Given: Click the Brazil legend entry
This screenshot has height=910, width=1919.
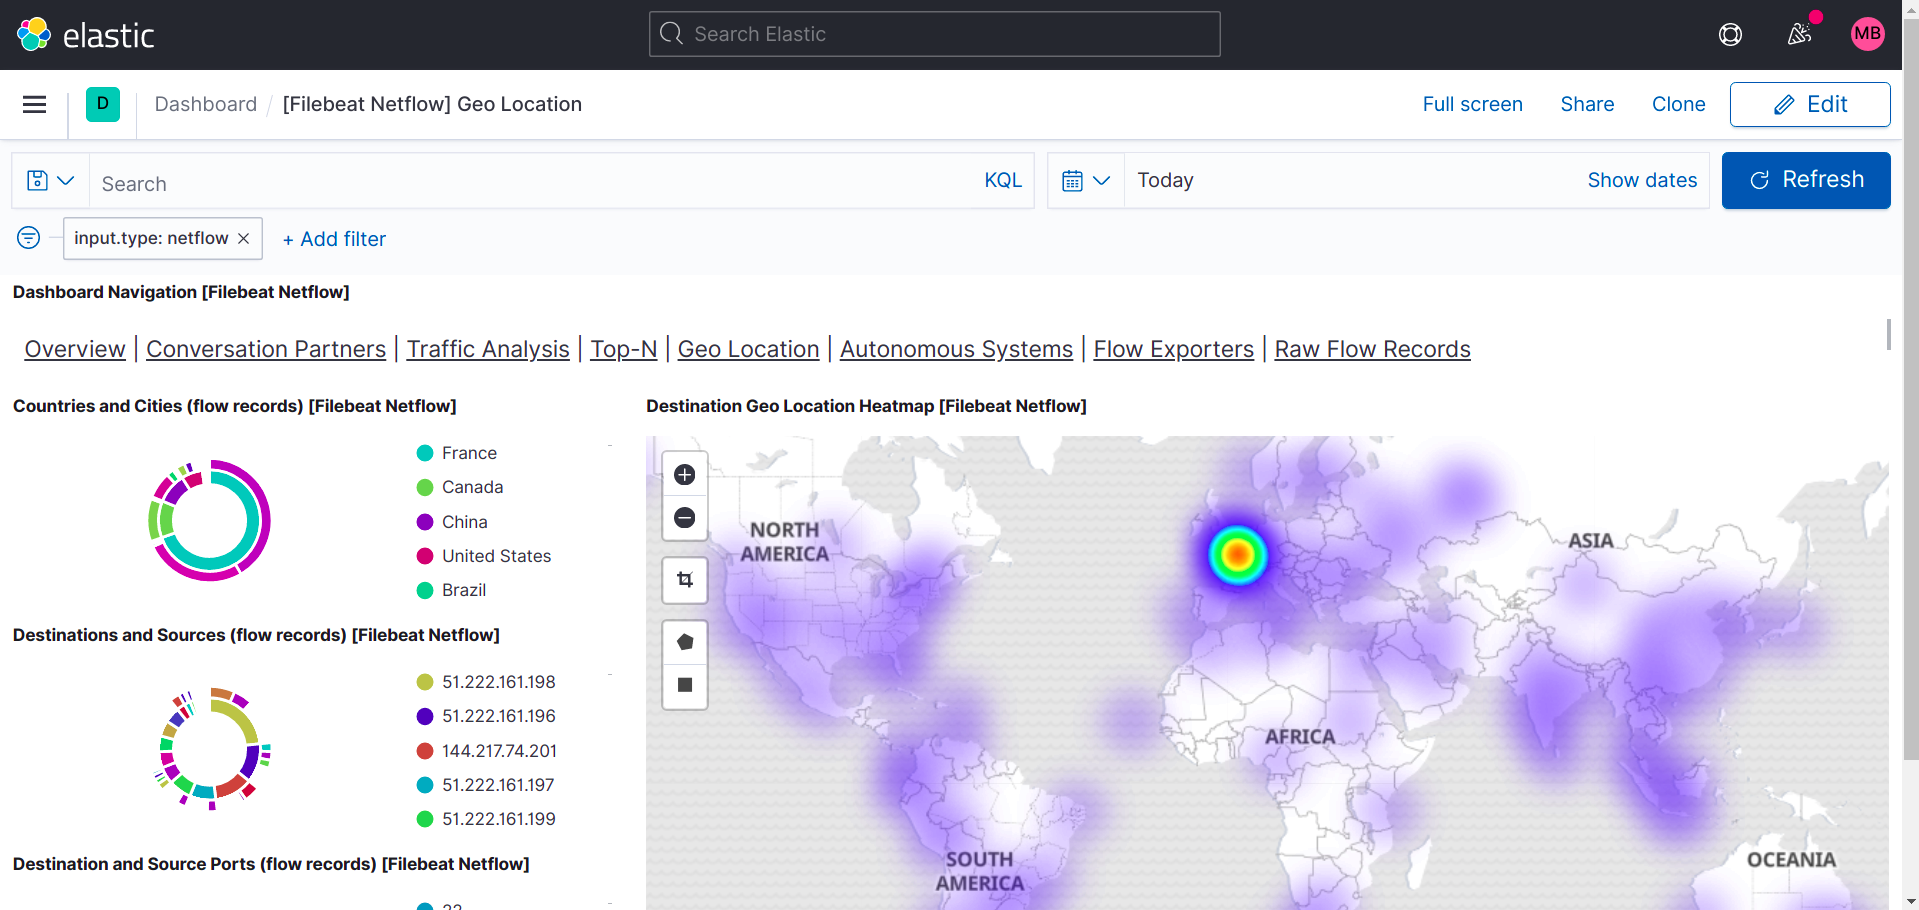Looking at the screenshot, I should 452,590.
